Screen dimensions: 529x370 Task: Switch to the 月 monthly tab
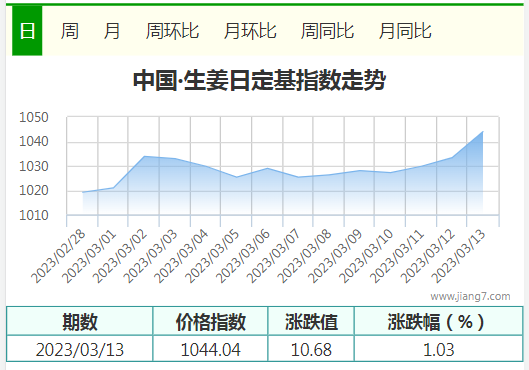112,31
